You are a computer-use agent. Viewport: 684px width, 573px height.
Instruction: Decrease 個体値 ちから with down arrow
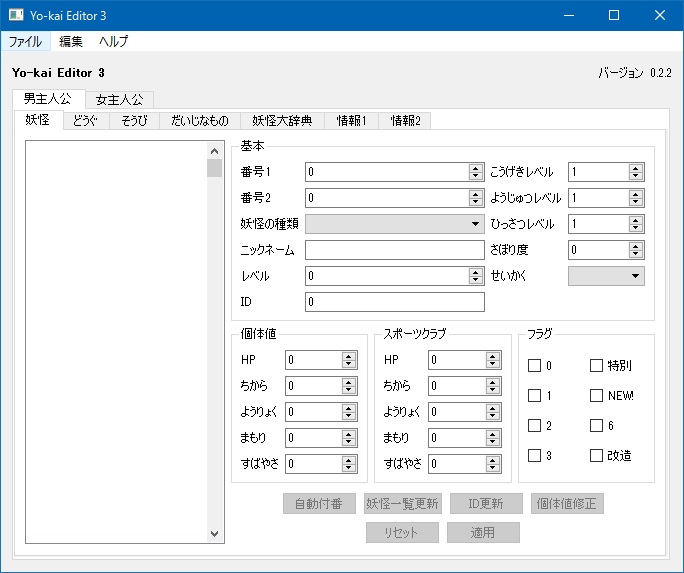pyautogui.click(x=349, y=390)
